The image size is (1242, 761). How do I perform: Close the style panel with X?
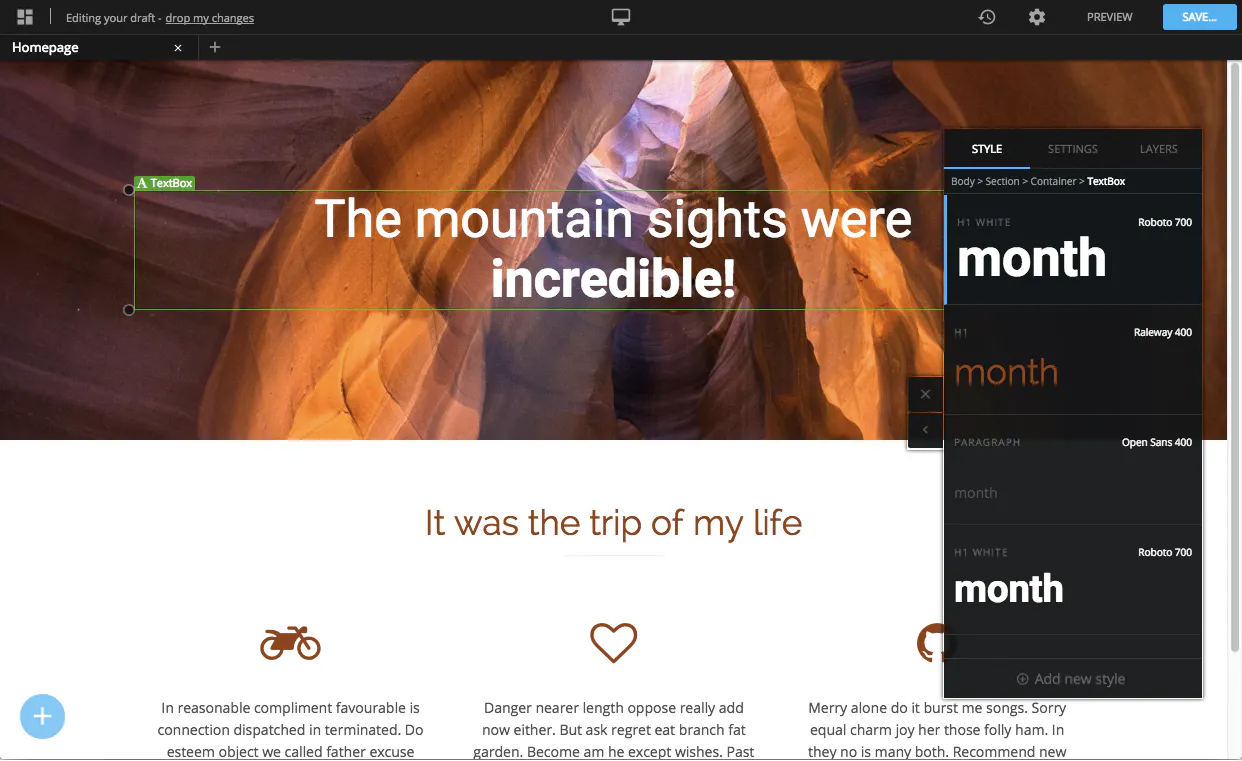pyautogui.click(x=925, y=394)
